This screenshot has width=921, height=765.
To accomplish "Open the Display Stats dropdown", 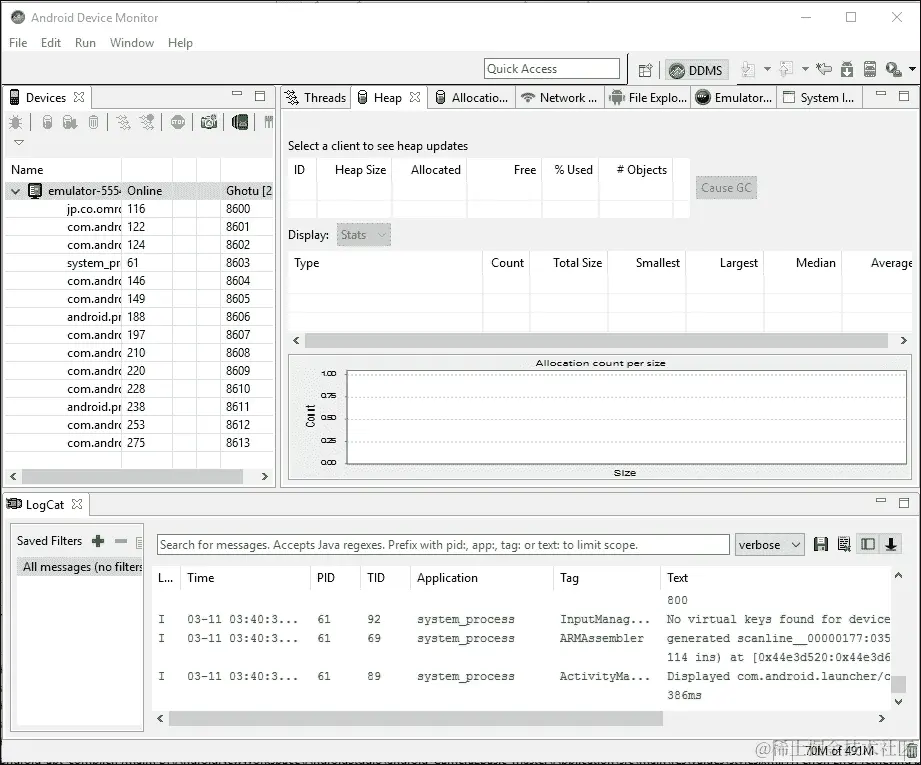I will point(363,235).
